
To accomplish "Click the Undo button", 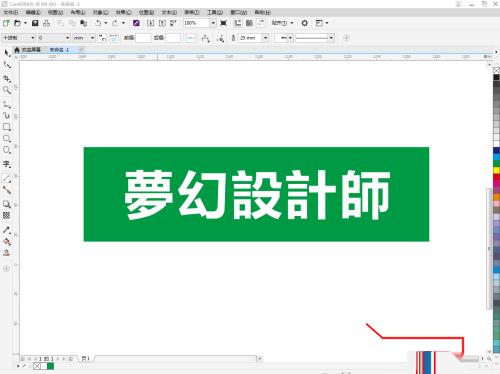I will (x=98, y=23).
